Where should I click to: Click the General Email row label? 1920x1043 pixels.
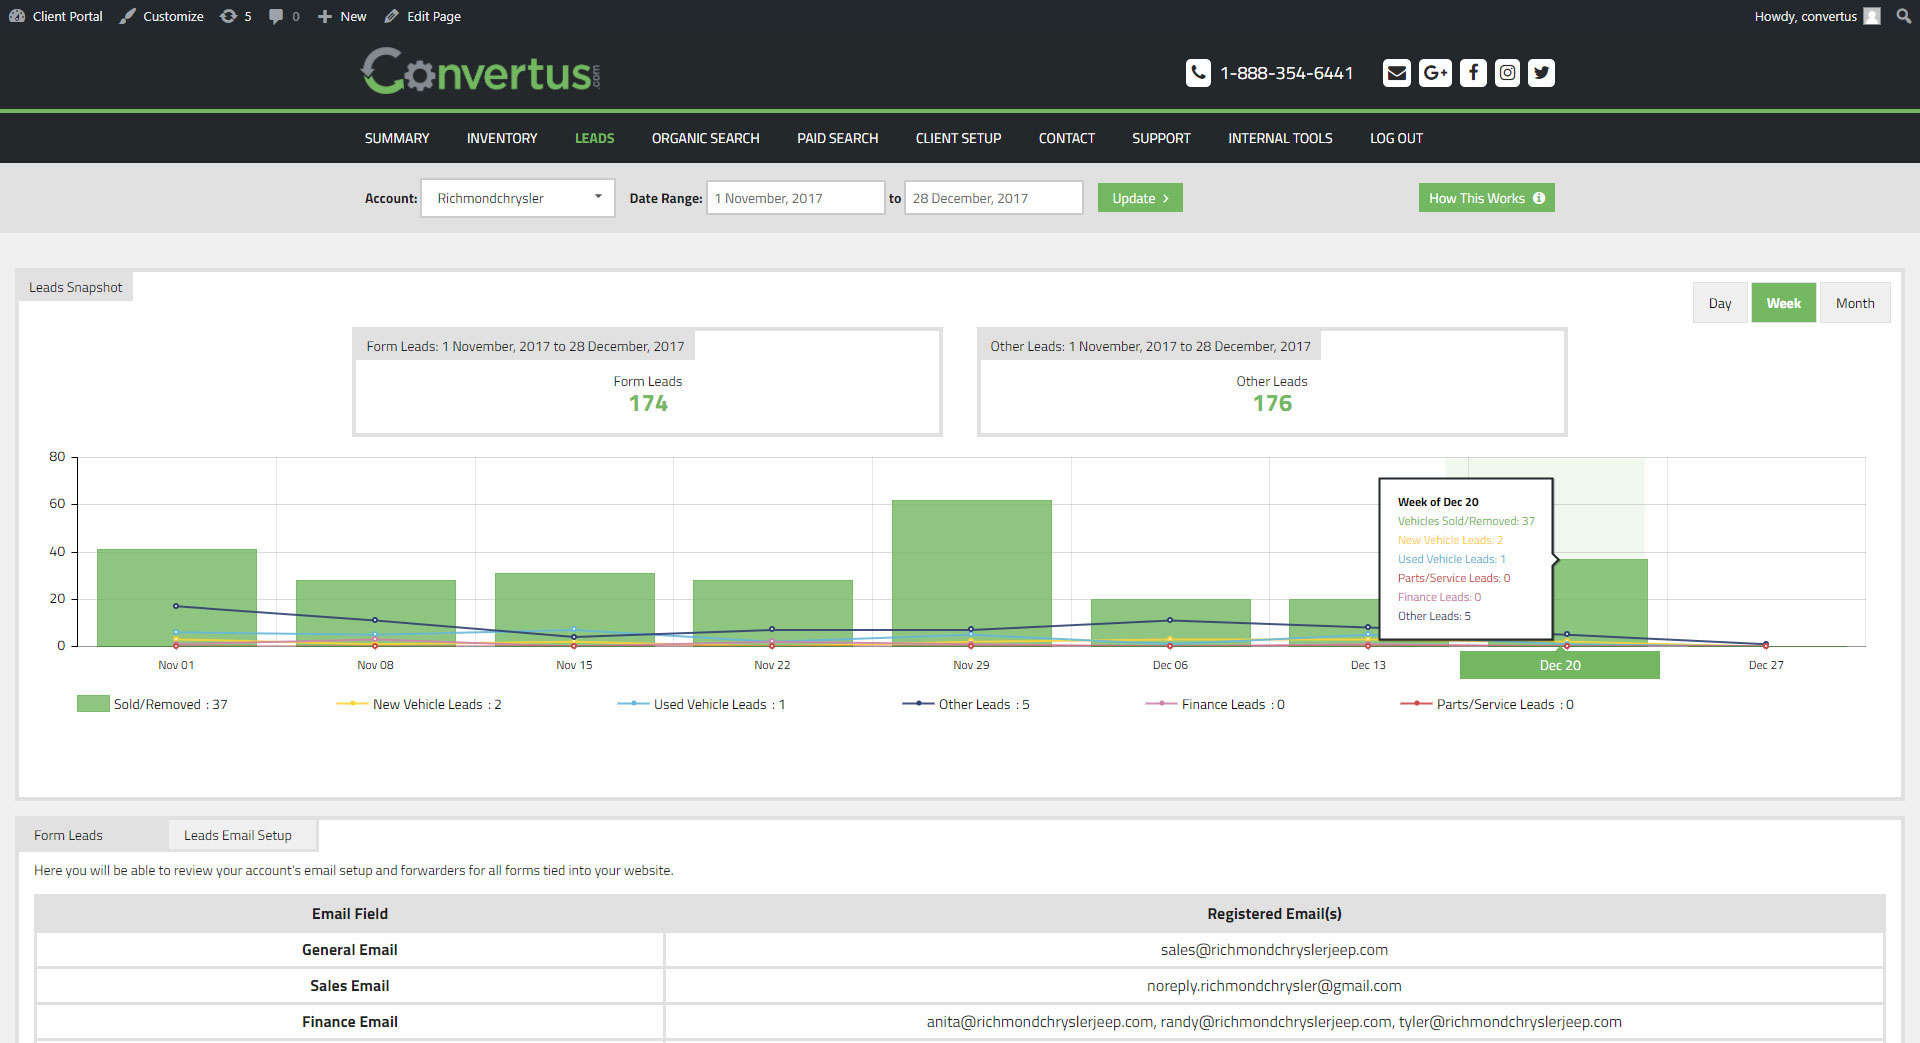350,950
